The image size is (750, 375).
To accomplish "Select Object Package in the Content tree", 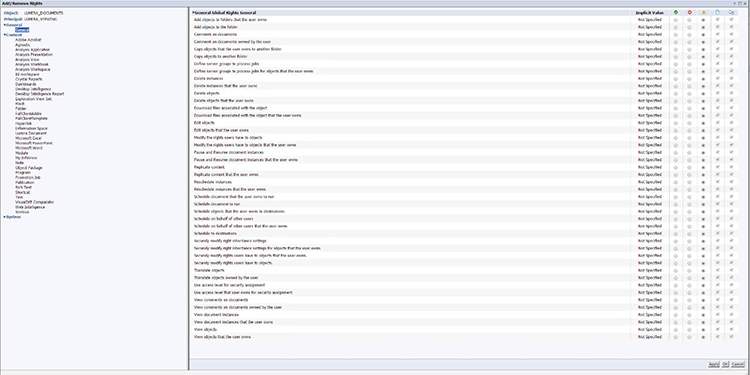I will 28,168.
